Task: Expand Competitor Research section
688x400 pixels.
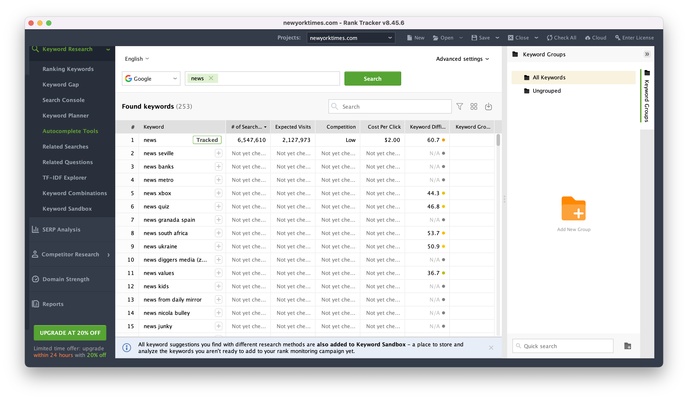Action: 70,254
